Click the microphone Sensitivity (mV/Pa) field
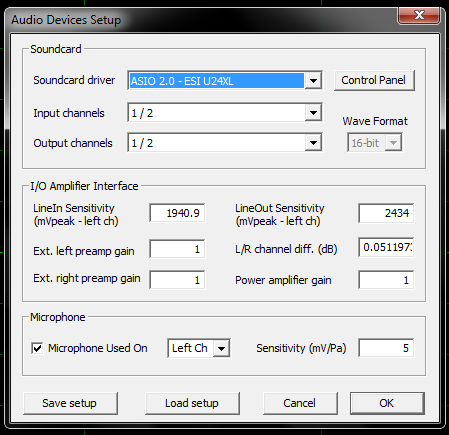The height and width of the screenshot is (435, 449). tap(386, 348)
